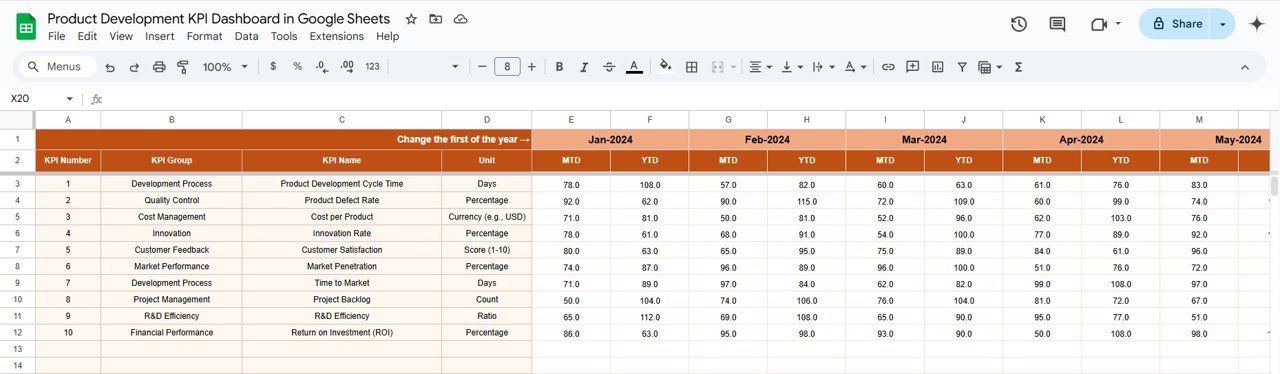Toggle italic formatting
Image resolution: width=1280 pixels, height=374 pixels.
[584, 67]
